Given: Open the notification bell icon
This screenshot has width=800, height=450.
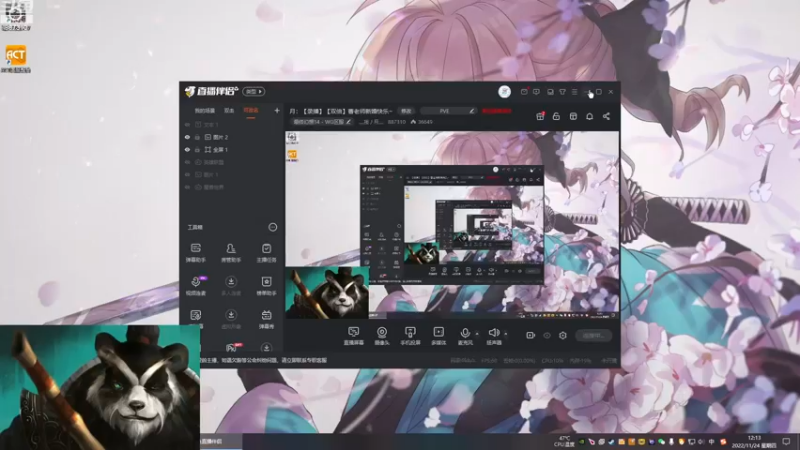Looking at the screenshot, I should [x=589, y=116].
